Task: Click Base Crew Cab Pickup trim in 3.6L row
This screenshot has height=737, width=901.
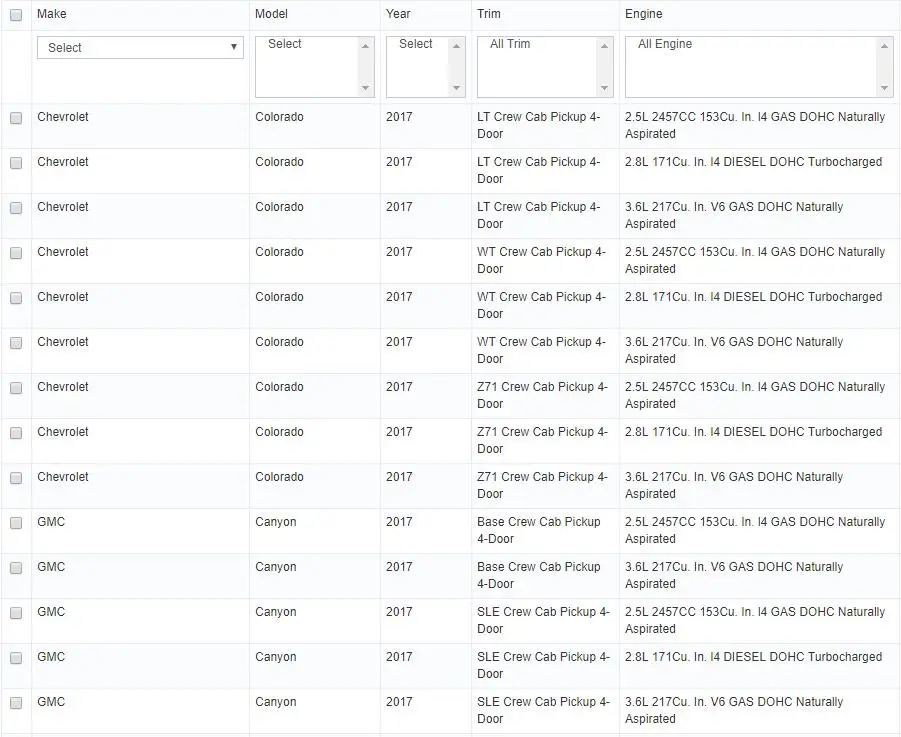Action: click(538, 575)
